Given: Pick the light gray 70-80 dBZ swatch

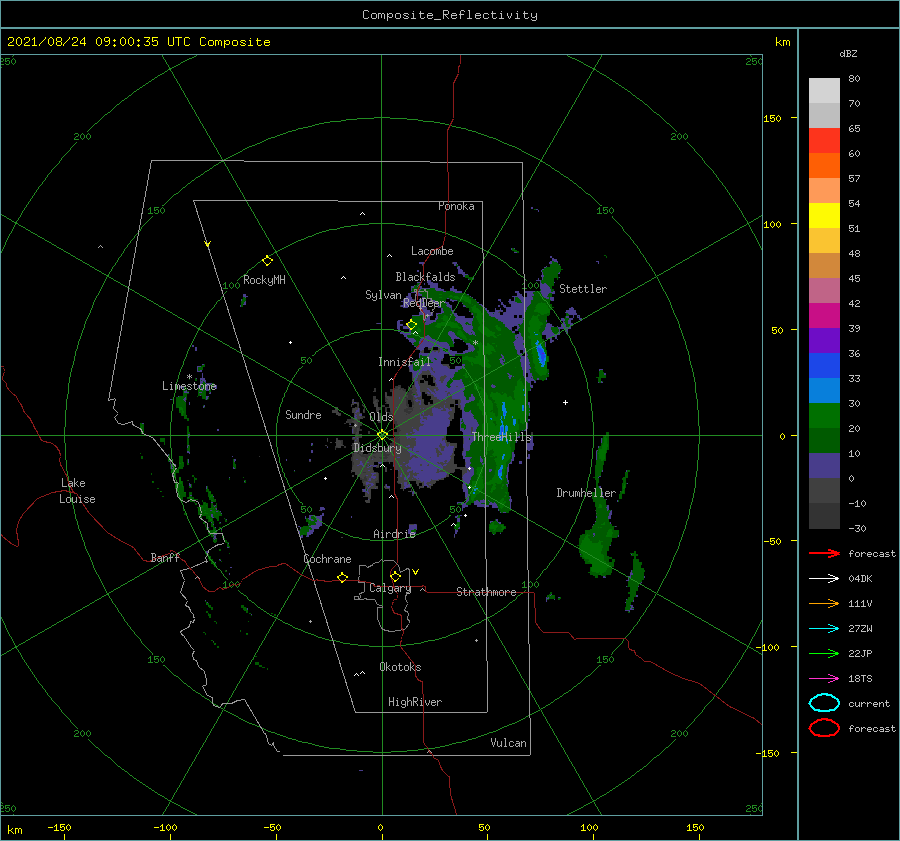Looking at the screenshot, I should 824,91.
